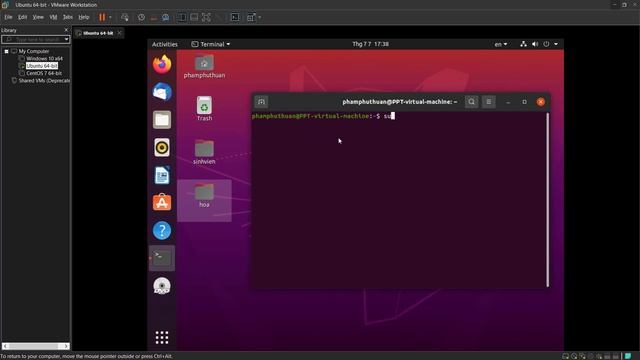Click the library horizontal scrollbar
The image size is (640, 360).
tap(36, 346)
